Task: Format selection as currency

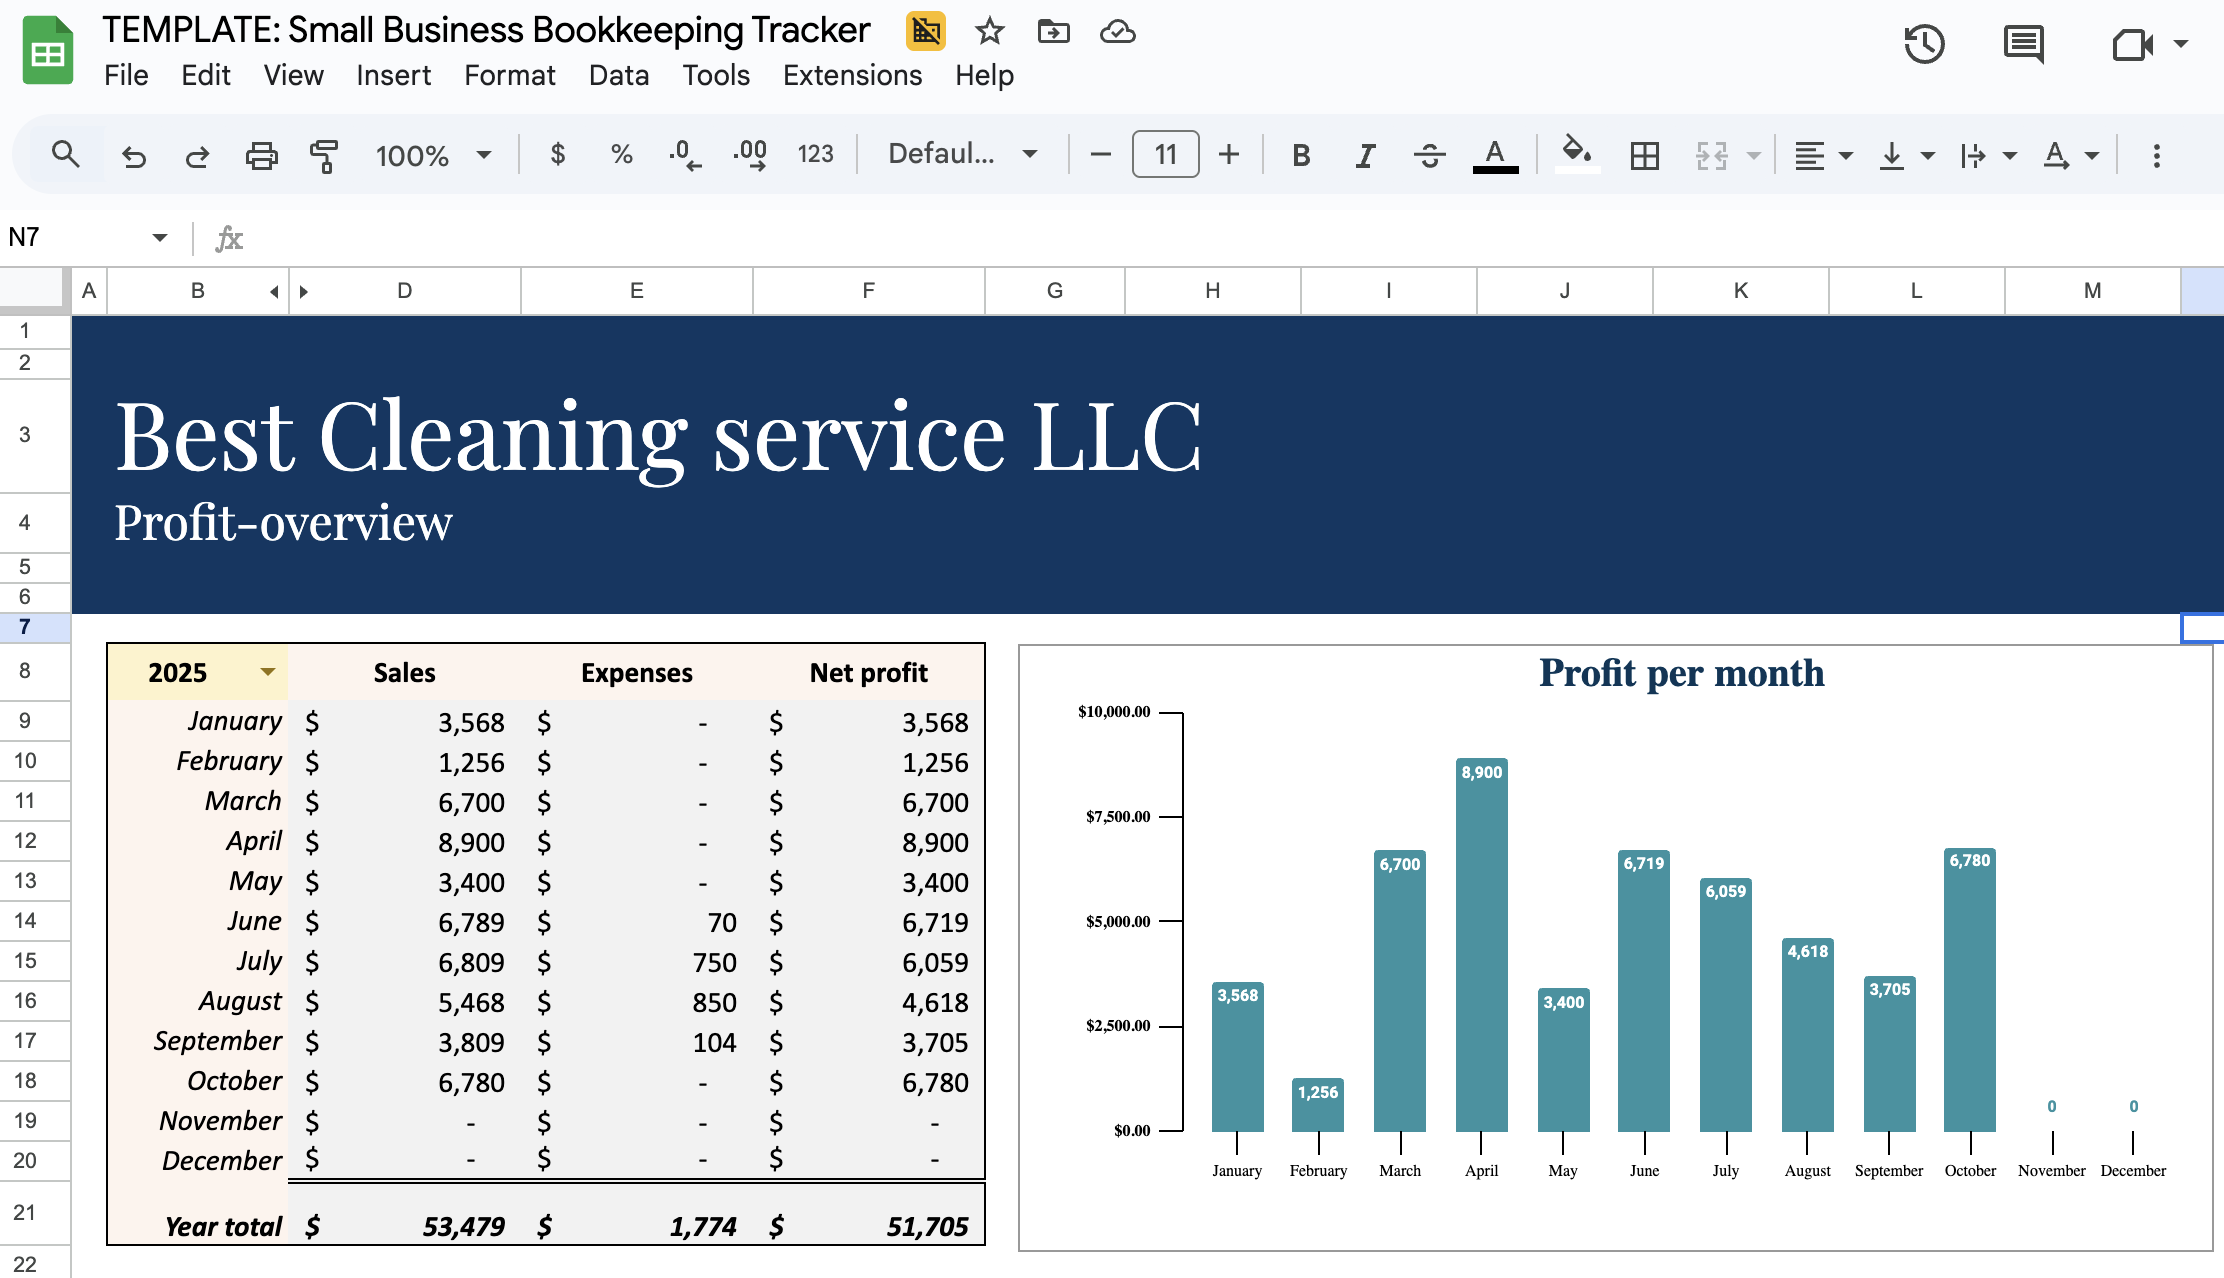Action: (558, 155)
